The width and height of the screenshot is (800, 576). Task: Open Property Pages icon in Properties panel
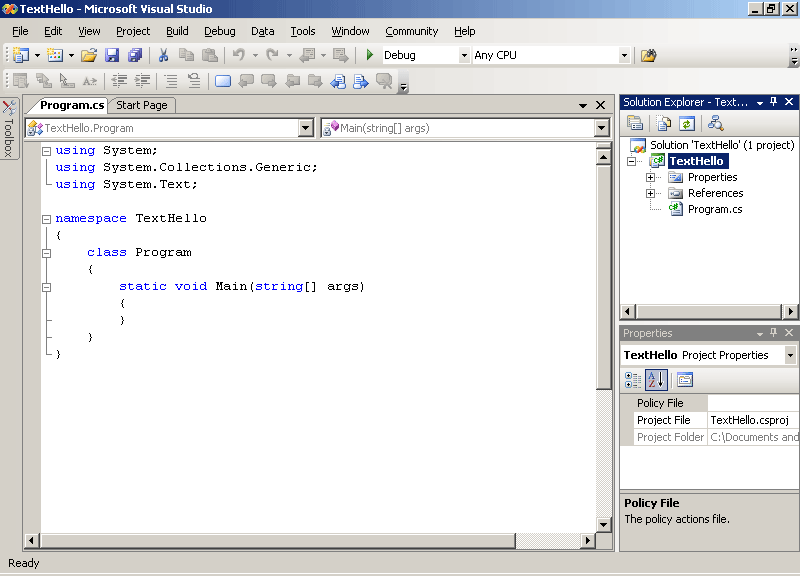click(685, 380)
